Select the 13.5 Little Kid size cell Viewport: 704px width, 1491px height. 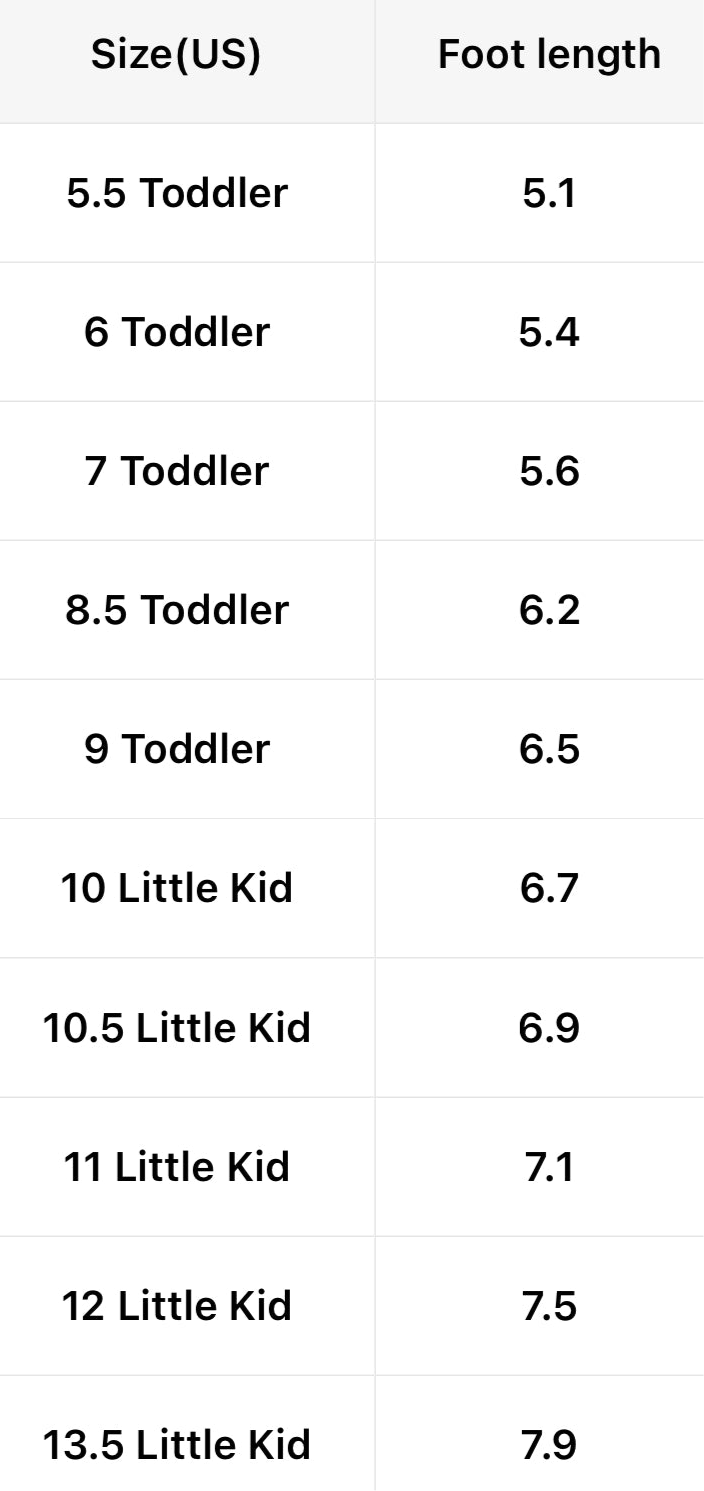[x=177, y=1445]
